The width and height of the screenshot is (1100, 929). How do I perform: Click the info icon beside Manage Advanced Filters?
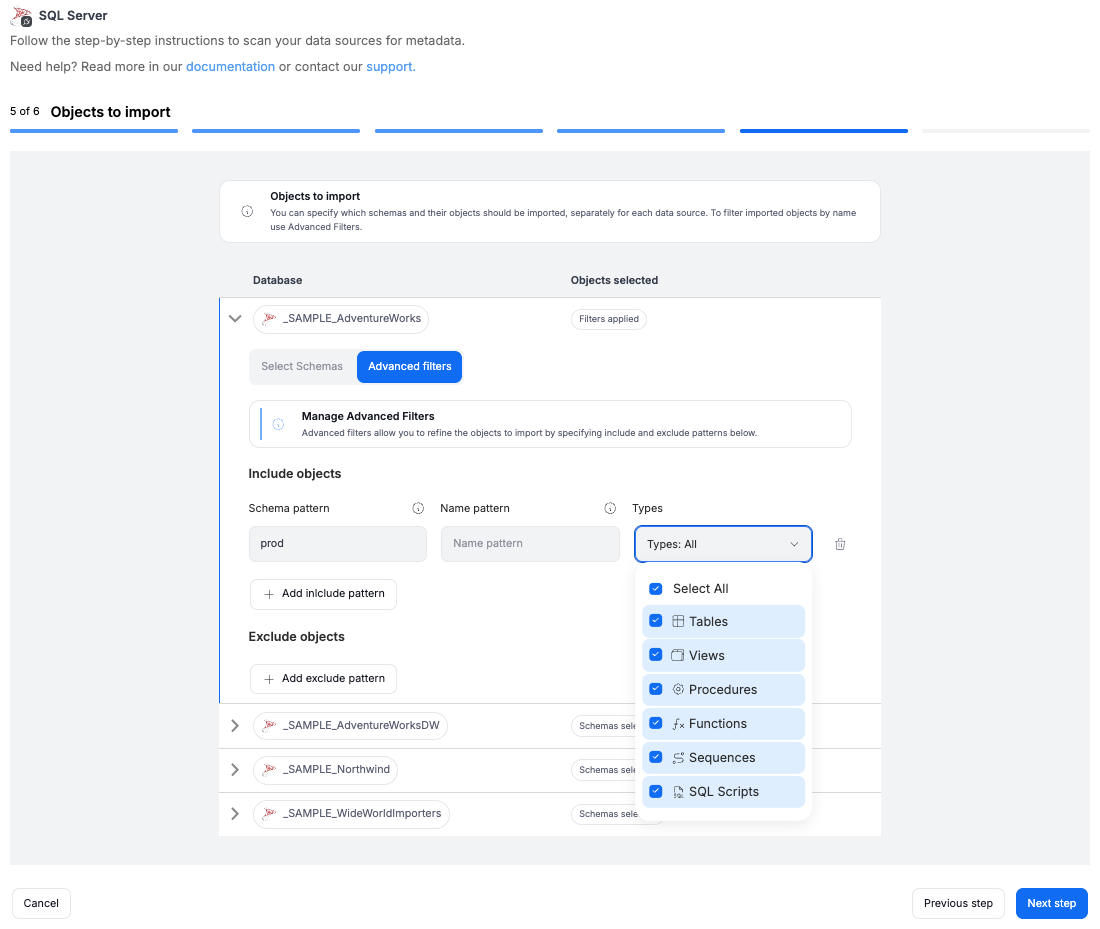point(279,424)
